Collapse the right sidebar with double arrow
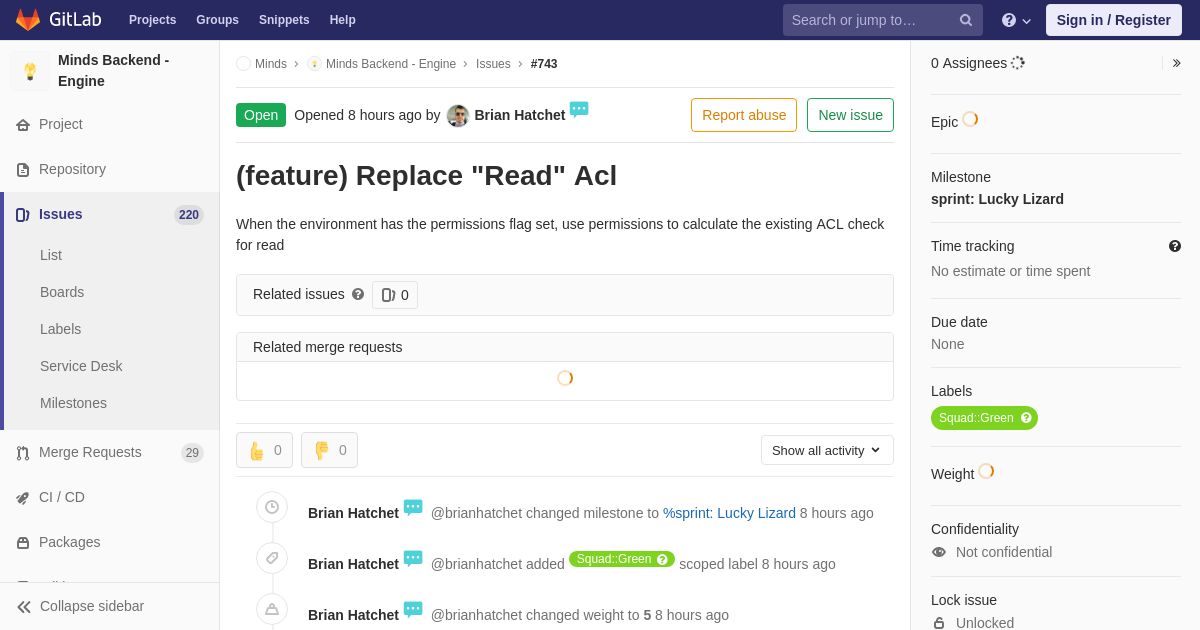 (1176, 63)
